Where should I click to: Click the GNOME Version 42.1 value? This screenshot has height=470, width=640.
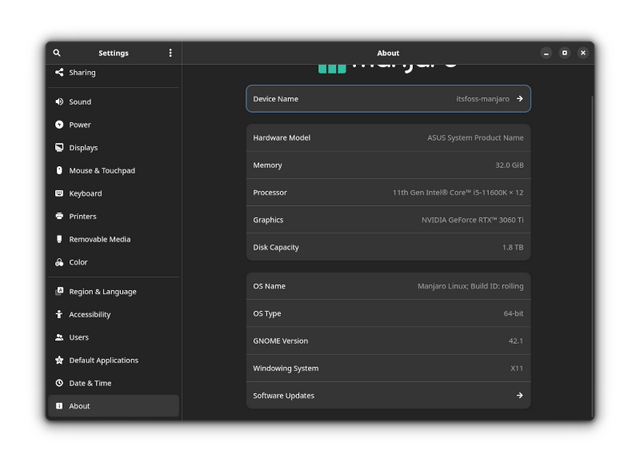[516, 341]
